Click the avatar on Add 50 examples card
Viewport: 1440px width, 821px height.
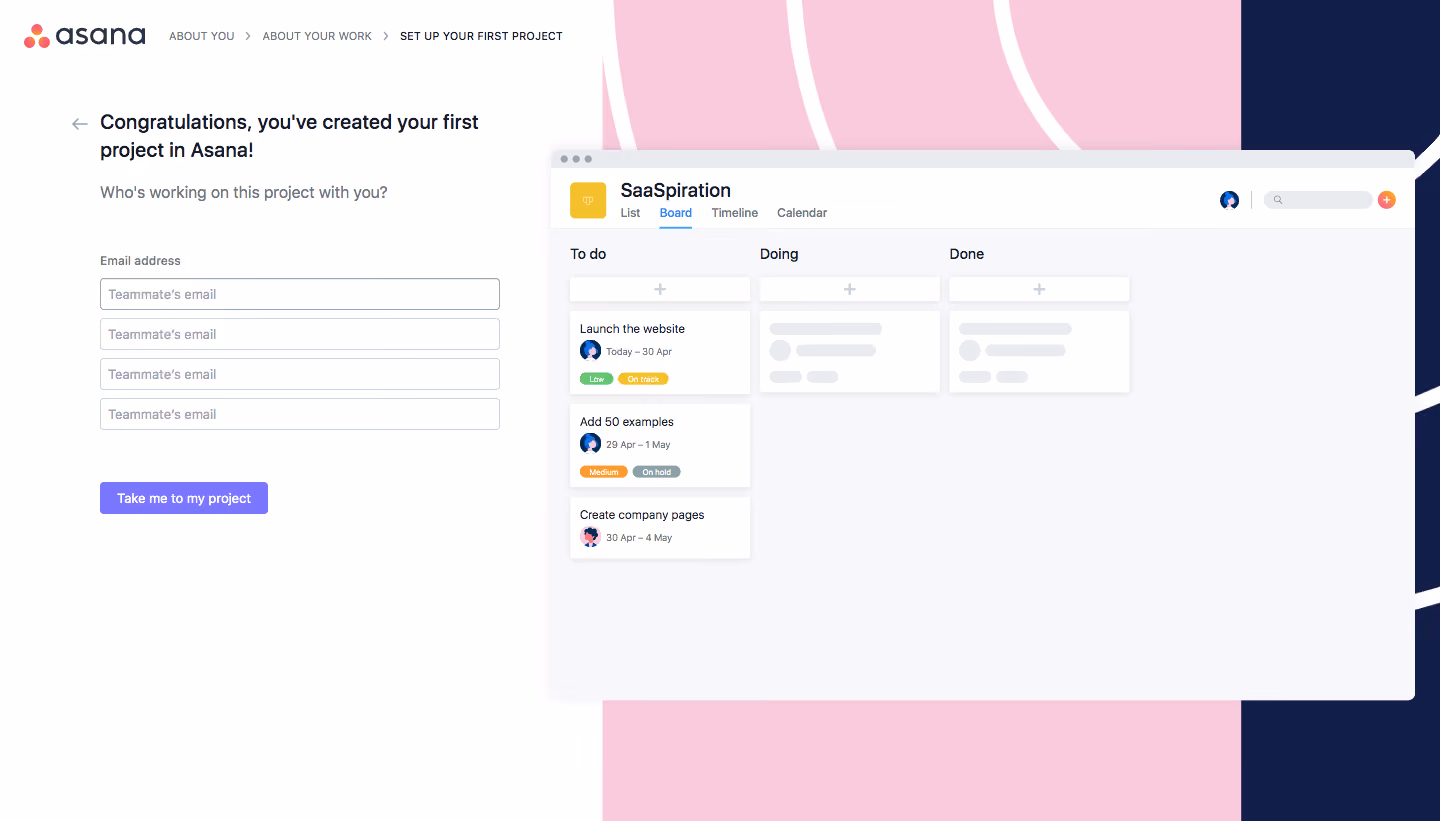point(590,443)
